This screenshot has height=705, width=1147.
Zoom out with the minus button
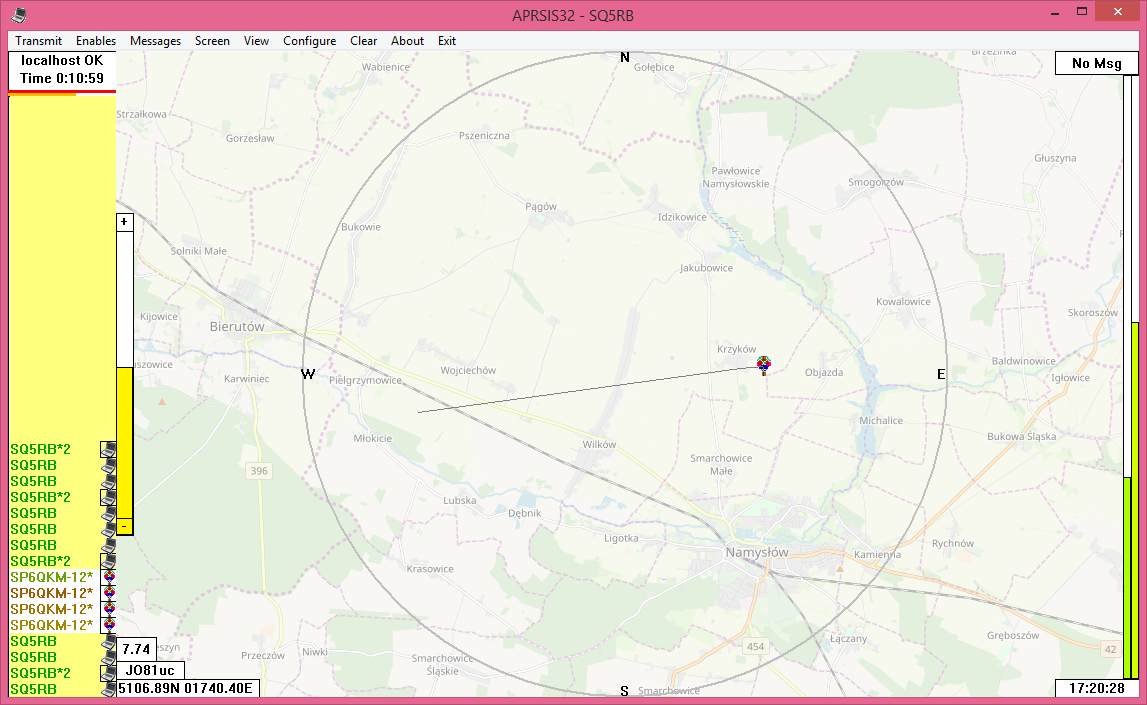124,527
